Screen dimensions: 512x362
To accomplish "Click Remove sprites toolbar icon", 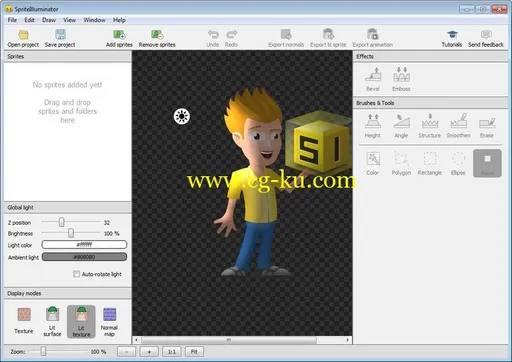I will (x=157, y=38).
